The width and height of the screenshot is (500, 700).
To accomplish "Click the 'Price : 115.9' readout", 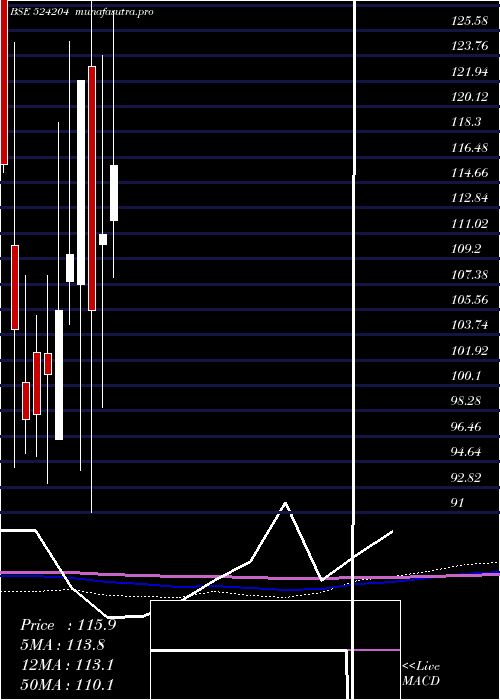I will (x=68, y=625).
